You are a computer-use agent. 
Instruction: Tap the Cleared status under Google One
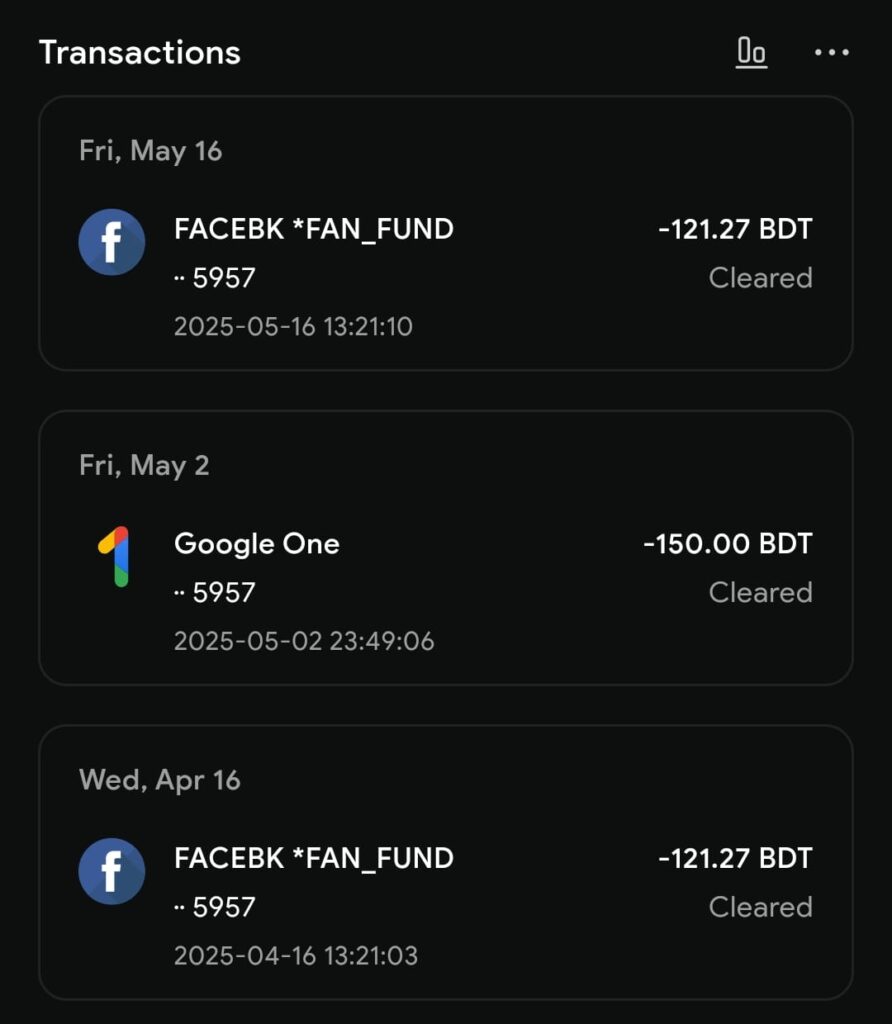coord(761,592)
